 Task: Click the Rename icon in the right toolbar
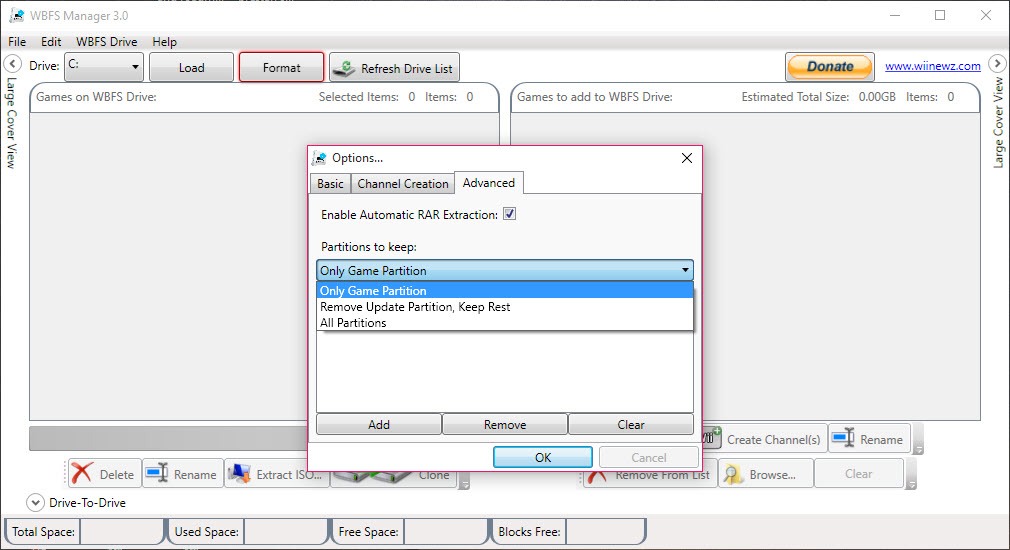click(x=843, y=438)
